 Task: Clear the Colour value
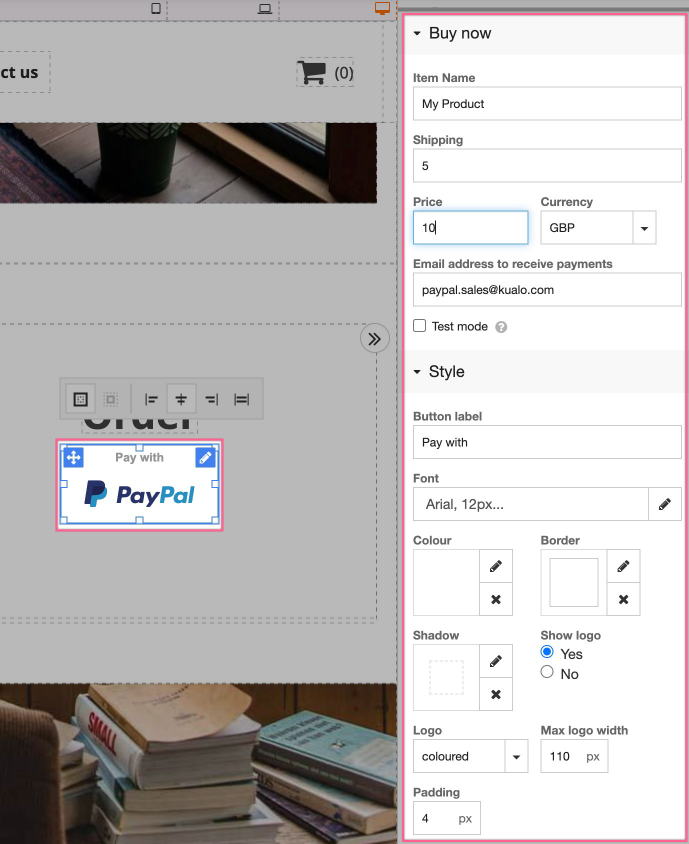tap(496, 599)
